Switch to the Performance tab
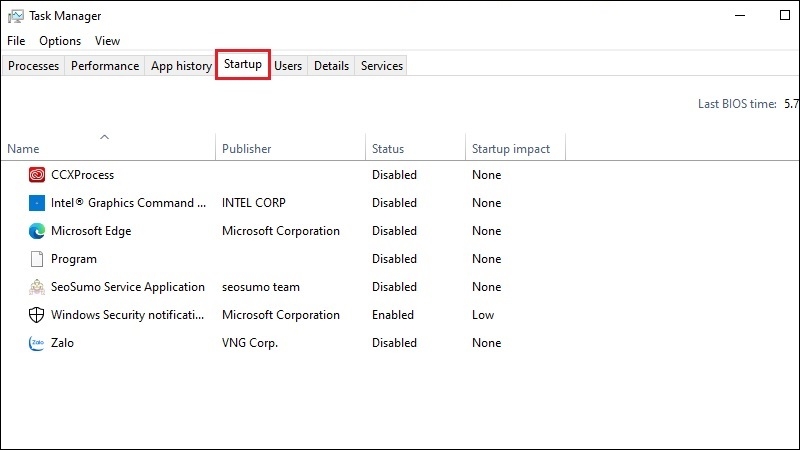This screenshot has height=450, width=800. (x=105, y=66)
